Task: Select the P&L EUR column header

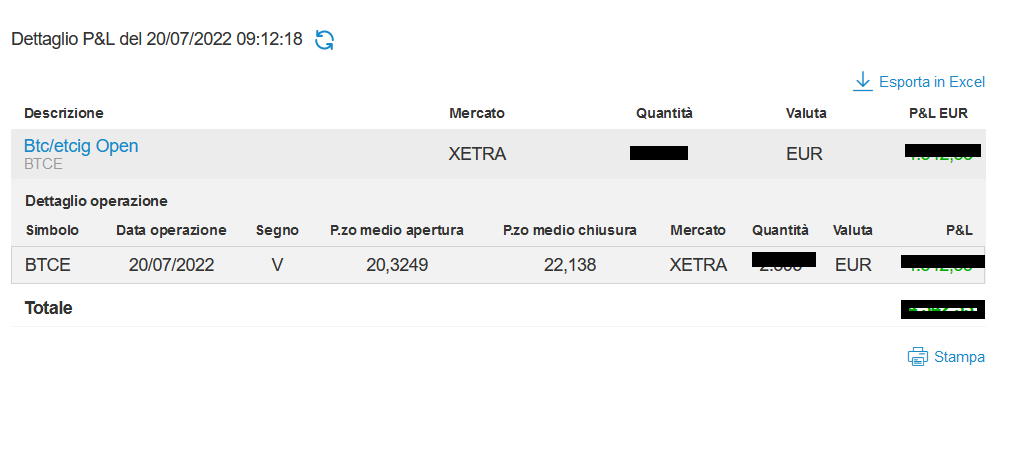Action: pos(938,113)
